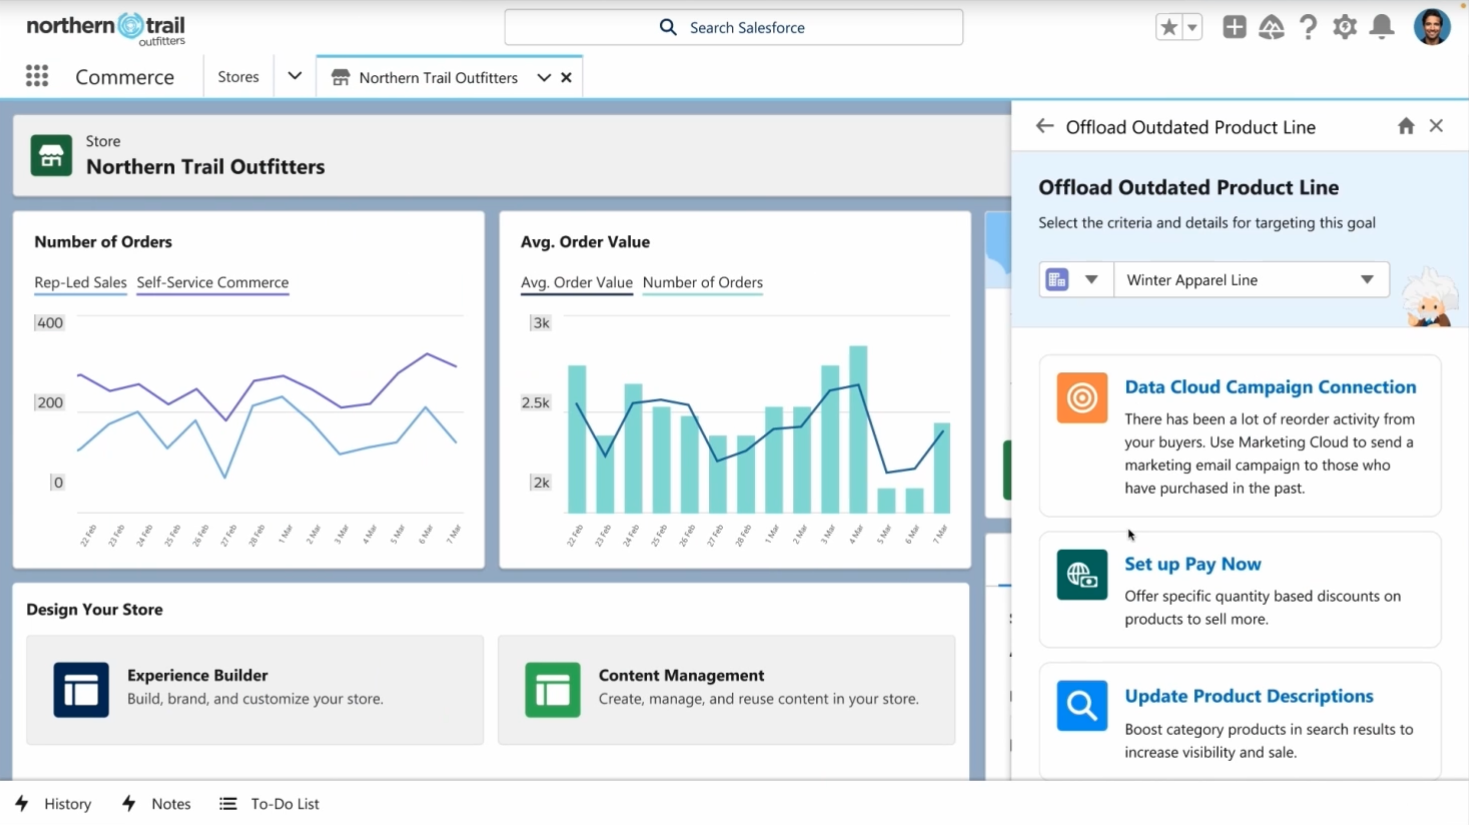Expand the Stores tab dropdown chevron

click(x=294, y=76)
